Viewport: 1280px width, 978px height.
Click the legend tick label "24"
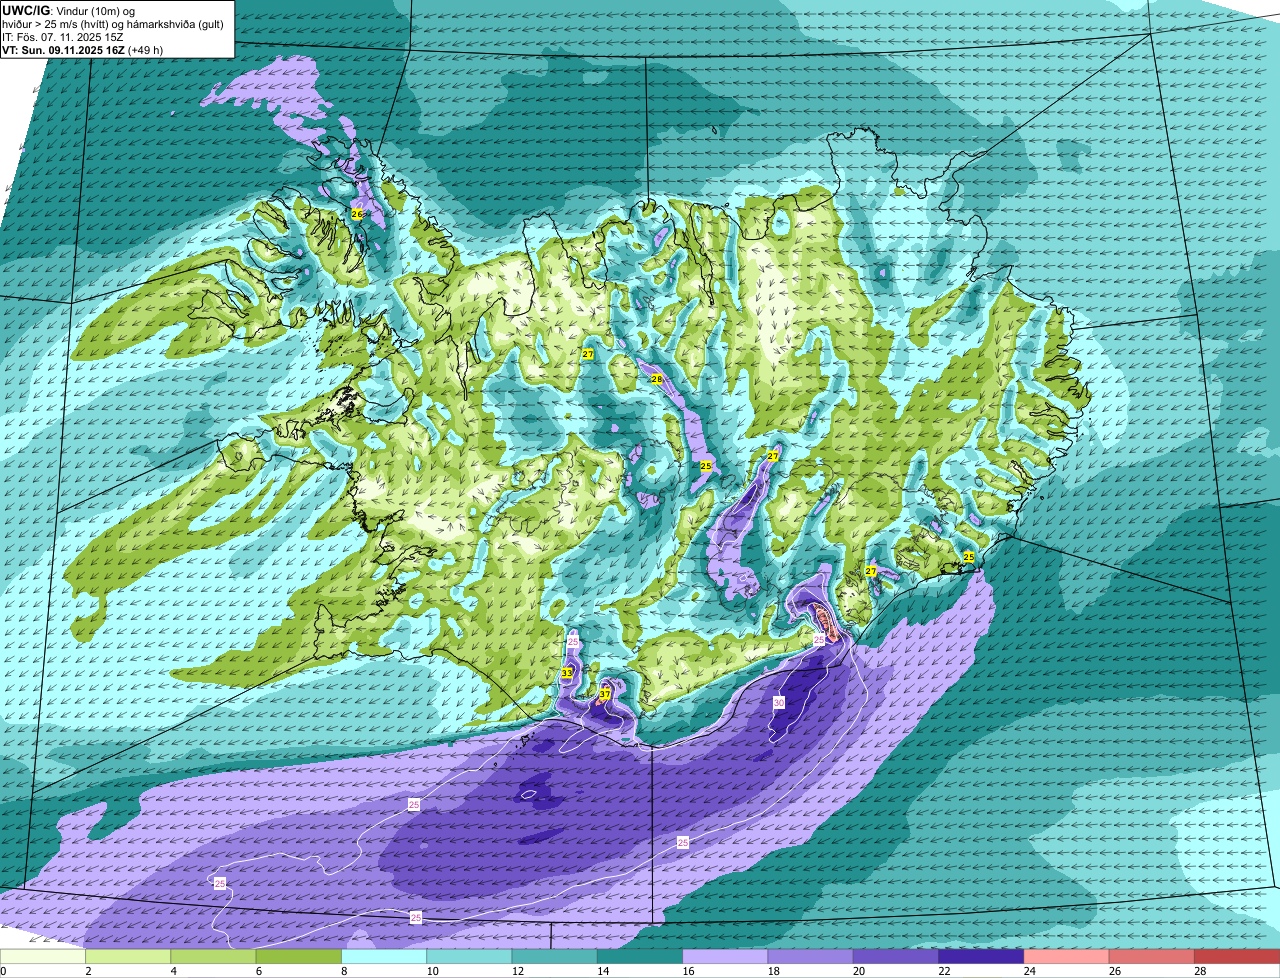pos(1028,971)
